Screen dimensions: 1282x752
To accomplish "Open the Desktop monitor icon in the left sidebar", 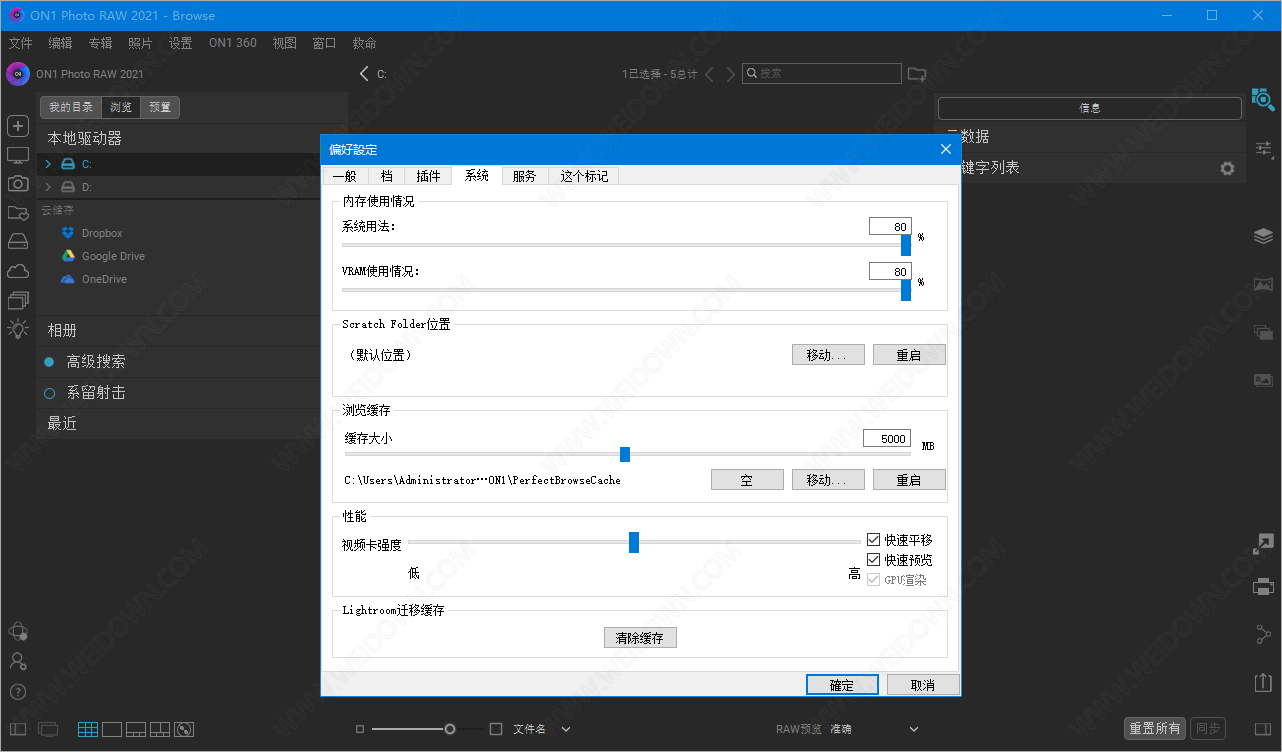I will 17,155.
